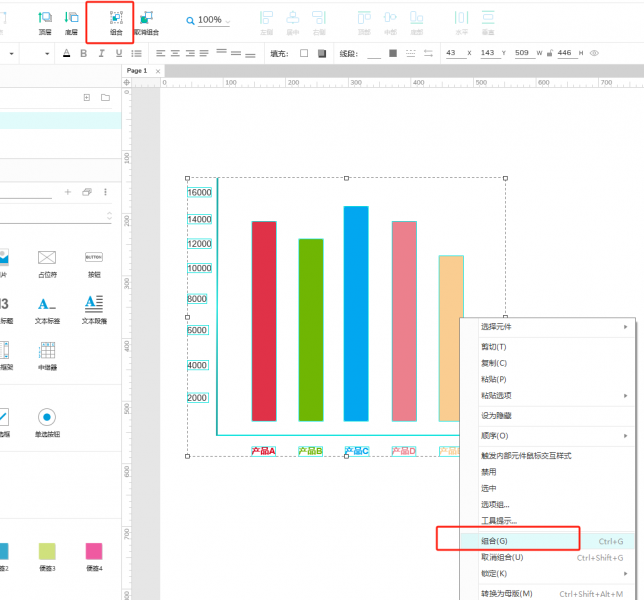644x600 pixels.
Task: Set vertical text alignment to top
Action: tap(222, 51)
